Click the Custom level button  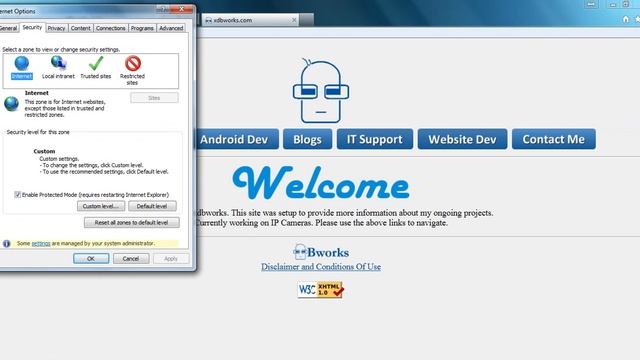click(x=101, y=206)
